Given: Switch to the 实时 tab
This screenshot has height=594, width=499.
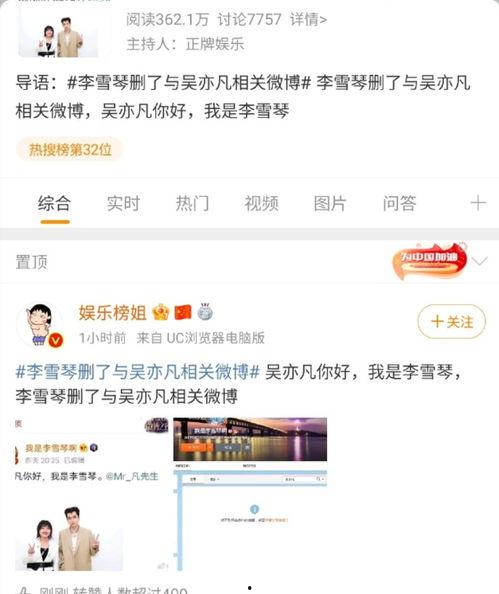Looking at the screenshot, I should 124,204.
